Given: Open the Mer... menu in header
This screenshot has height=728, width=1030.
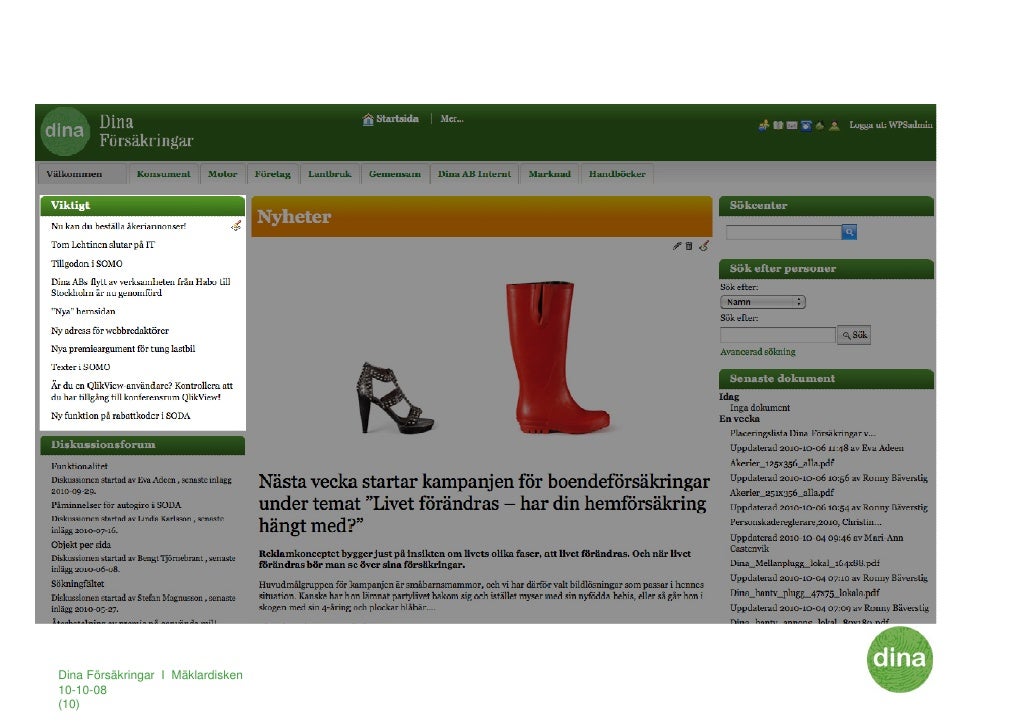Looking at the screenshot, I should [452, 119].
